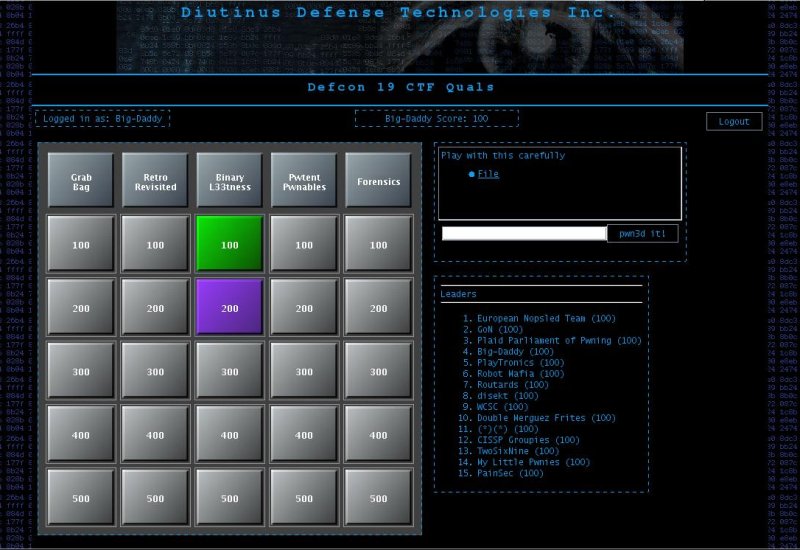Select leader 'Routards (100)'
800x550 pixels.
[513, 385]
